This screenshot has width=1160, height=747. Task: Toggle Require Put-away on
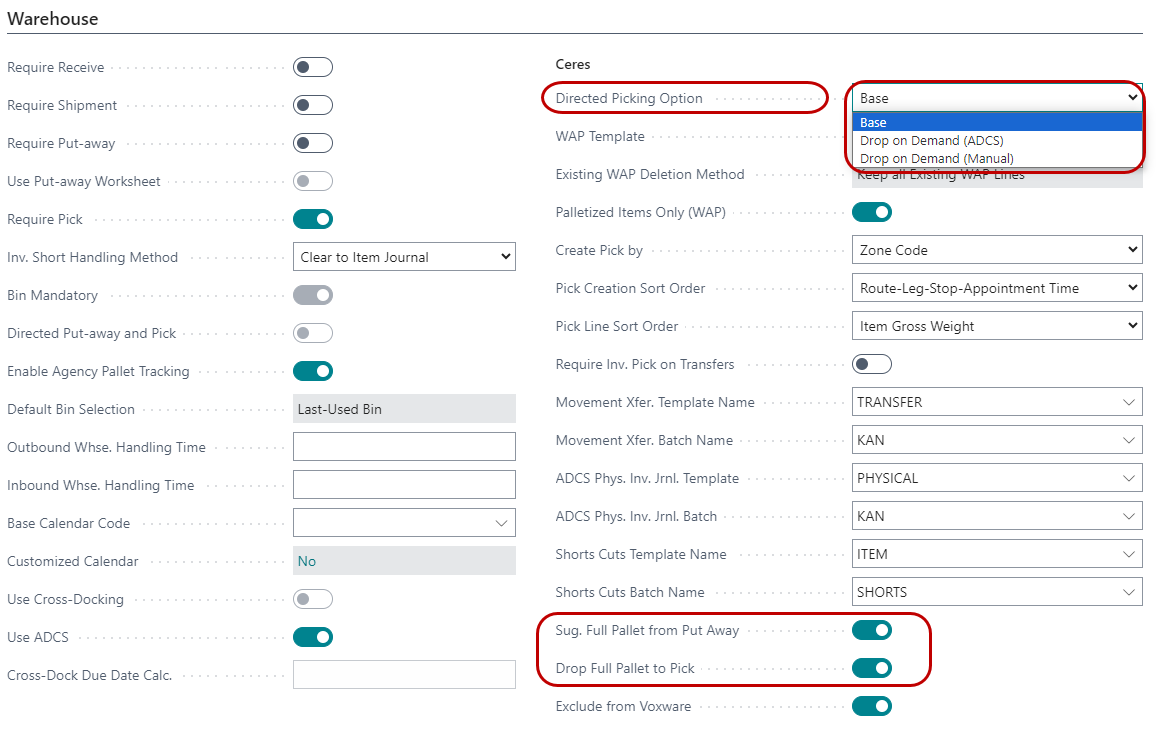[312, 143]
